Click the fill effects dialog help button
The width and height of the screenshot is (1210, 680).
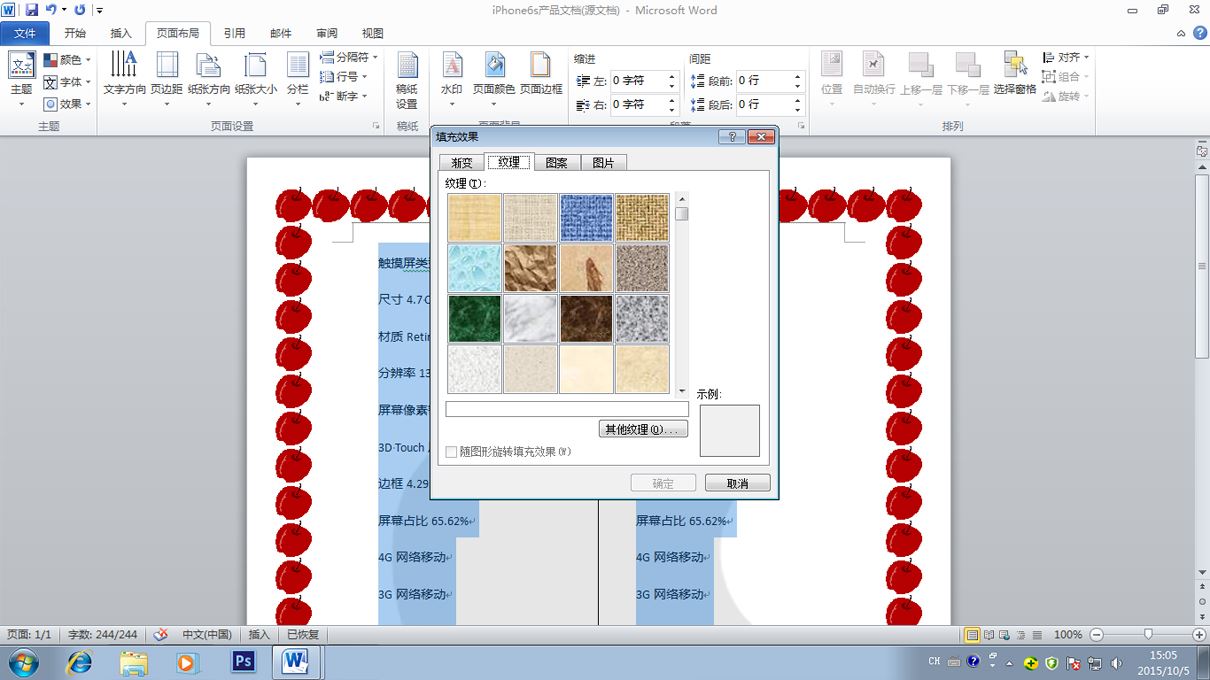tap(731, 137)
